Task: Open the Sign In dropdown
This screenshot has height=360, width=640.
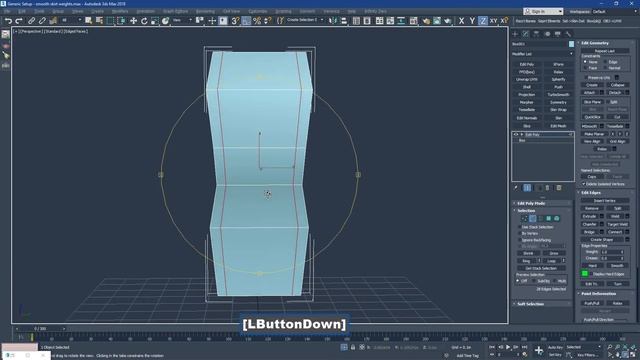Action: click(x=543, y=11)
